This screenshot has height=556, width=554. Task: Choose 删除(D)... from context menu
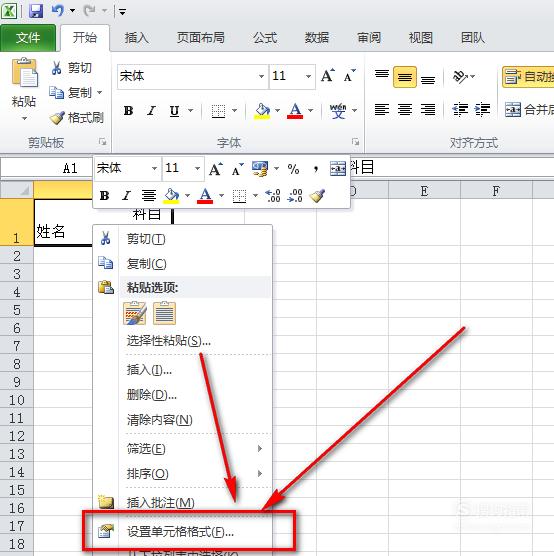[x=182, y=395]
